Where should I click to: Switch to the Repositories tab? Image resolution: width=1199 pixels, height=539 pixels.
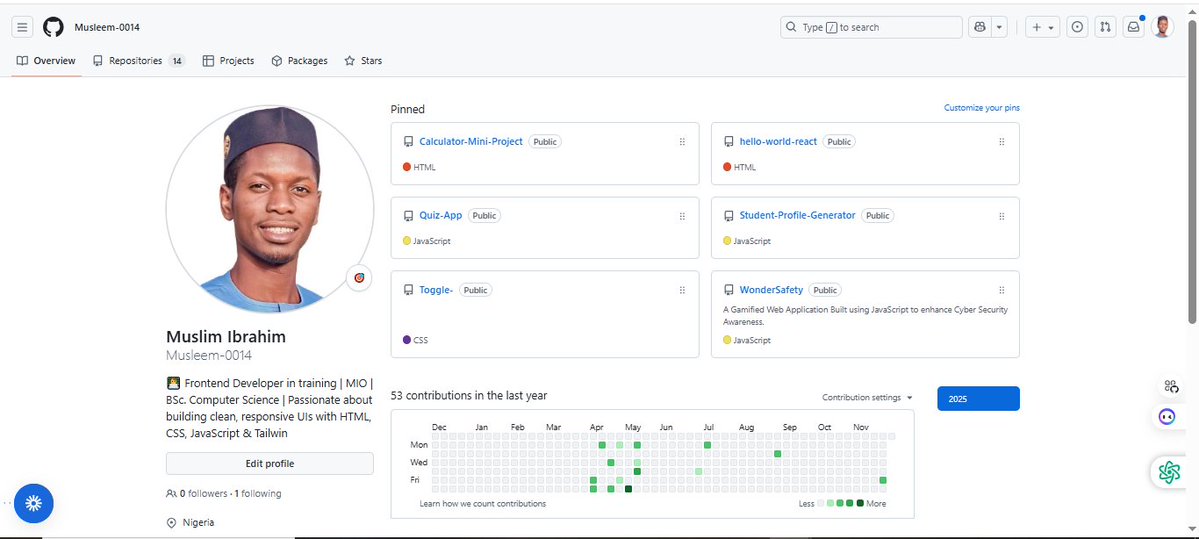click(138, 60)
